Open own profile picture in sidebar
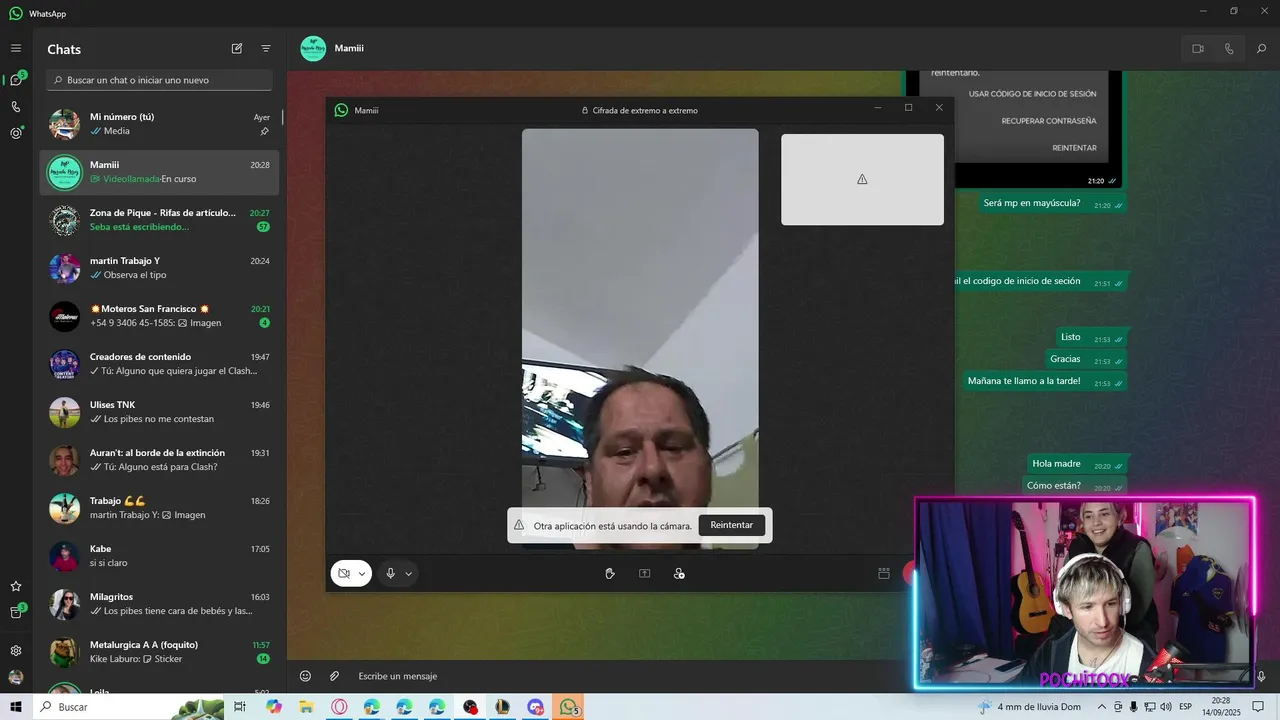The width and height of the screenshot is (1280, 720). 16,677
